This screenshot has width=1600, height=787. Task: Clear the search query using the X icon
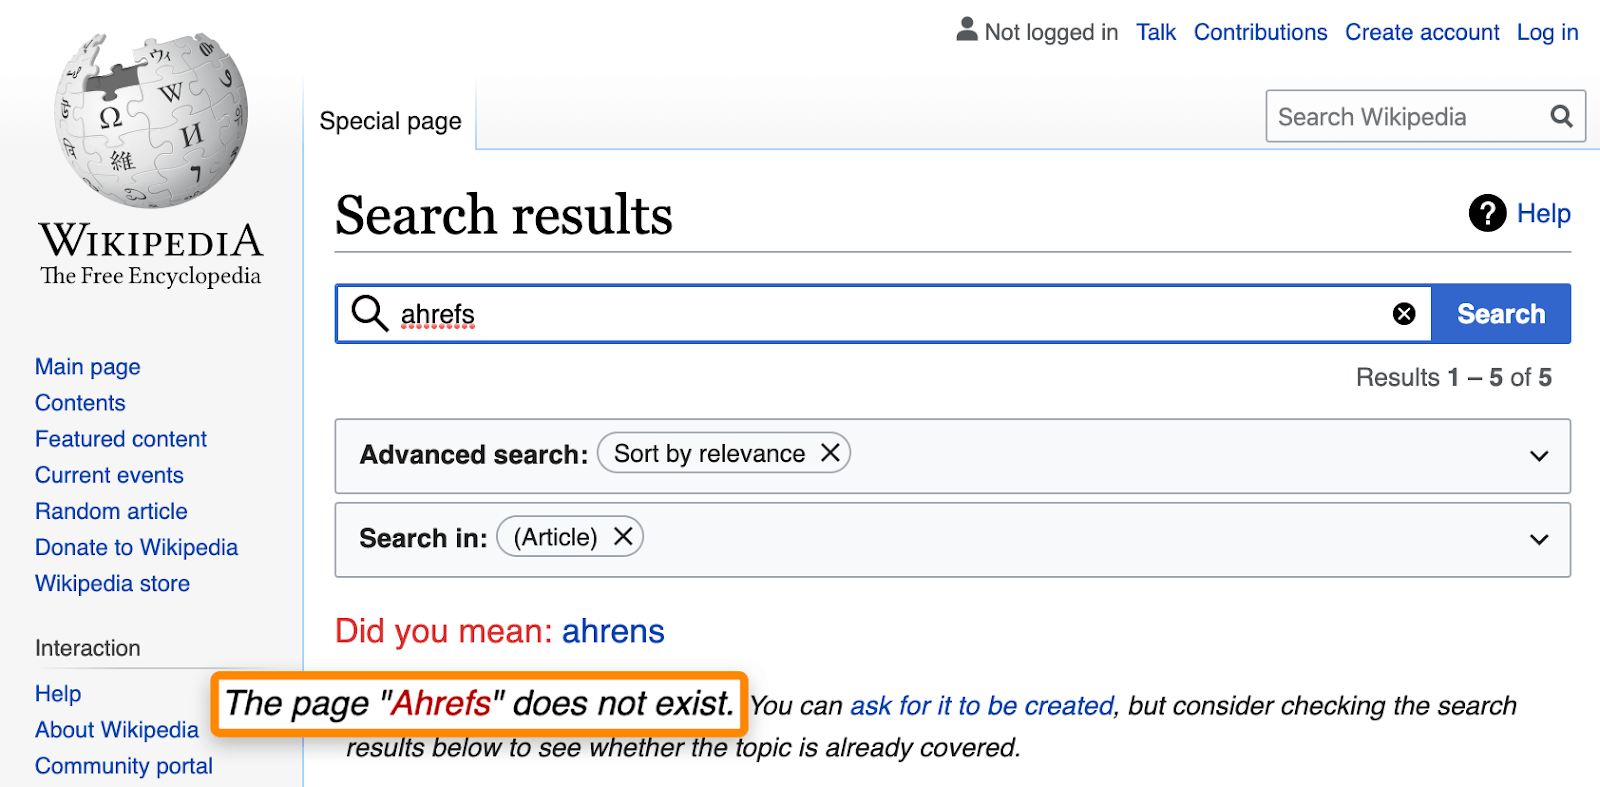coord(1404,313)
